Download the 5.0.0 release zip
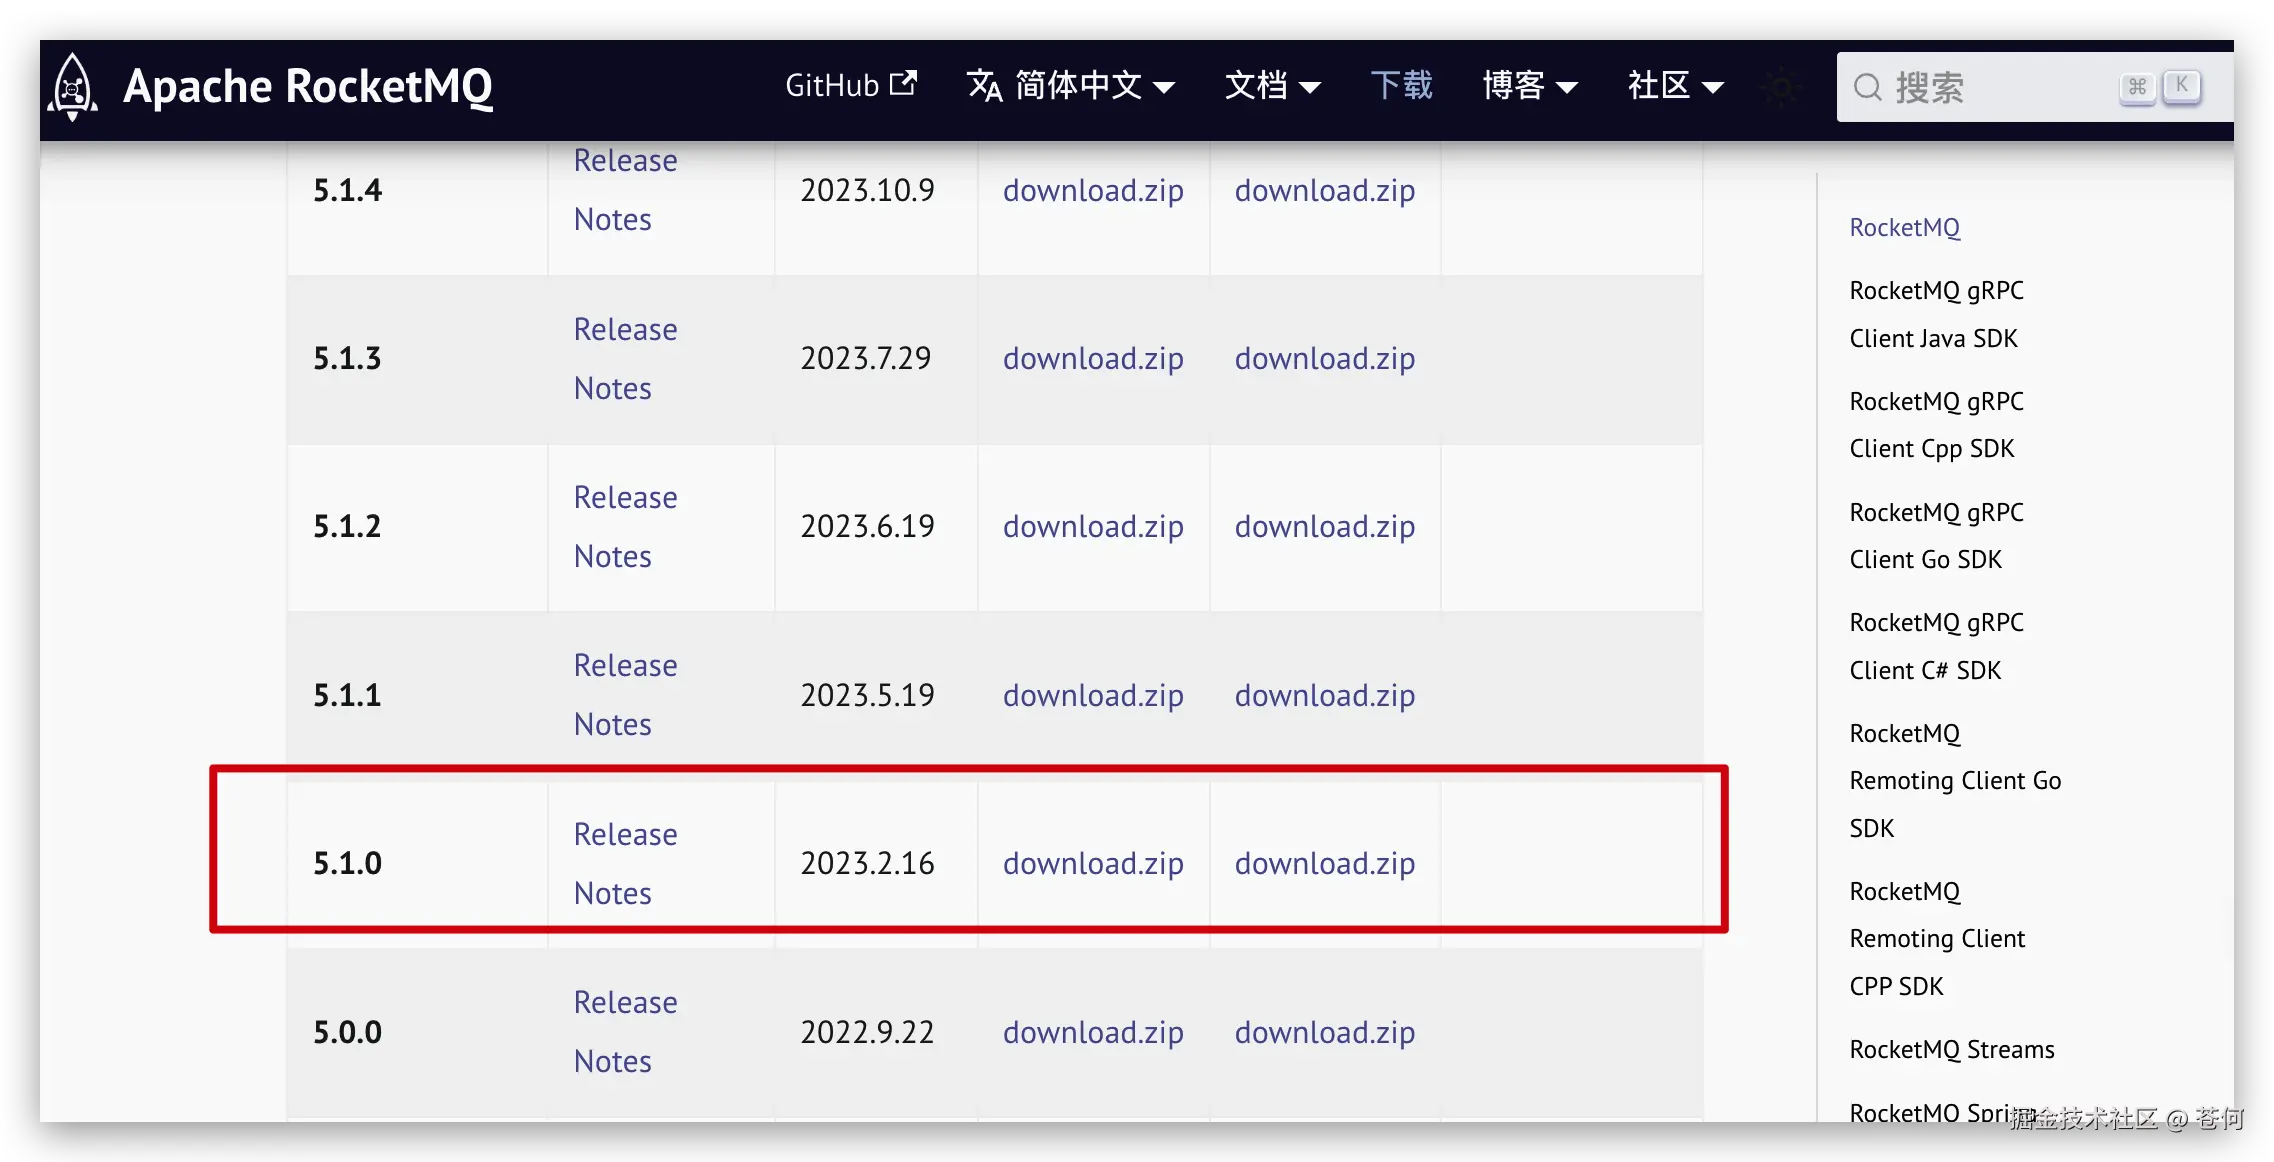Screen dimensions: 2274x1162 1092,1032
